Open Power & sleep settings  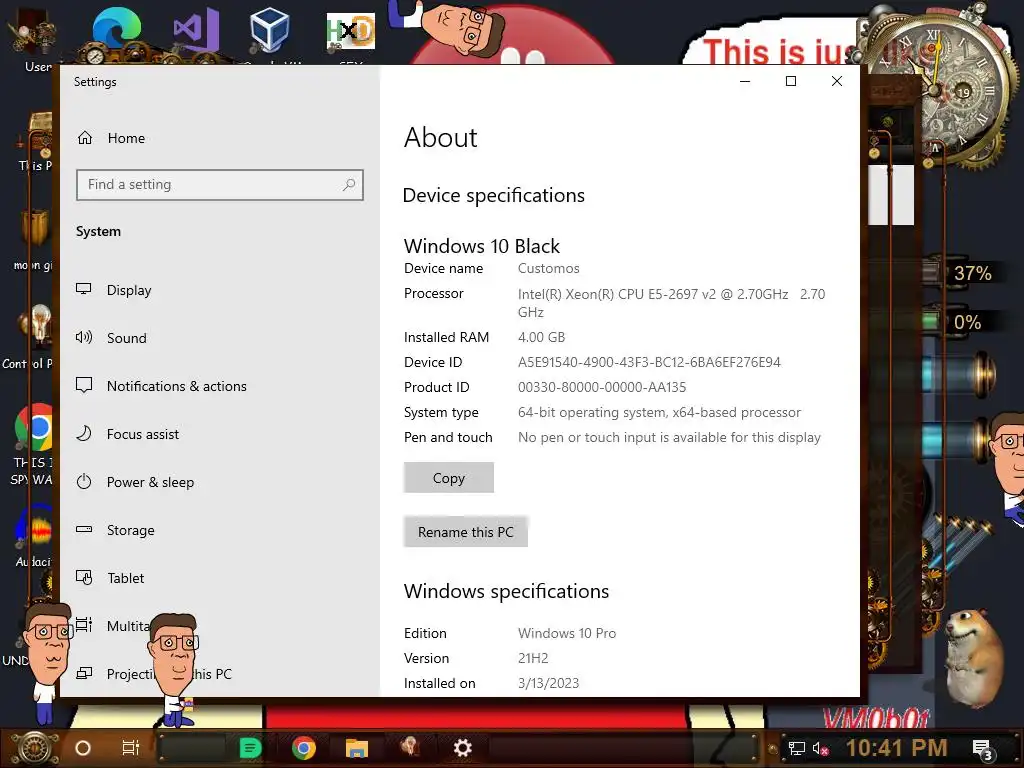click(x=150, y=482)
